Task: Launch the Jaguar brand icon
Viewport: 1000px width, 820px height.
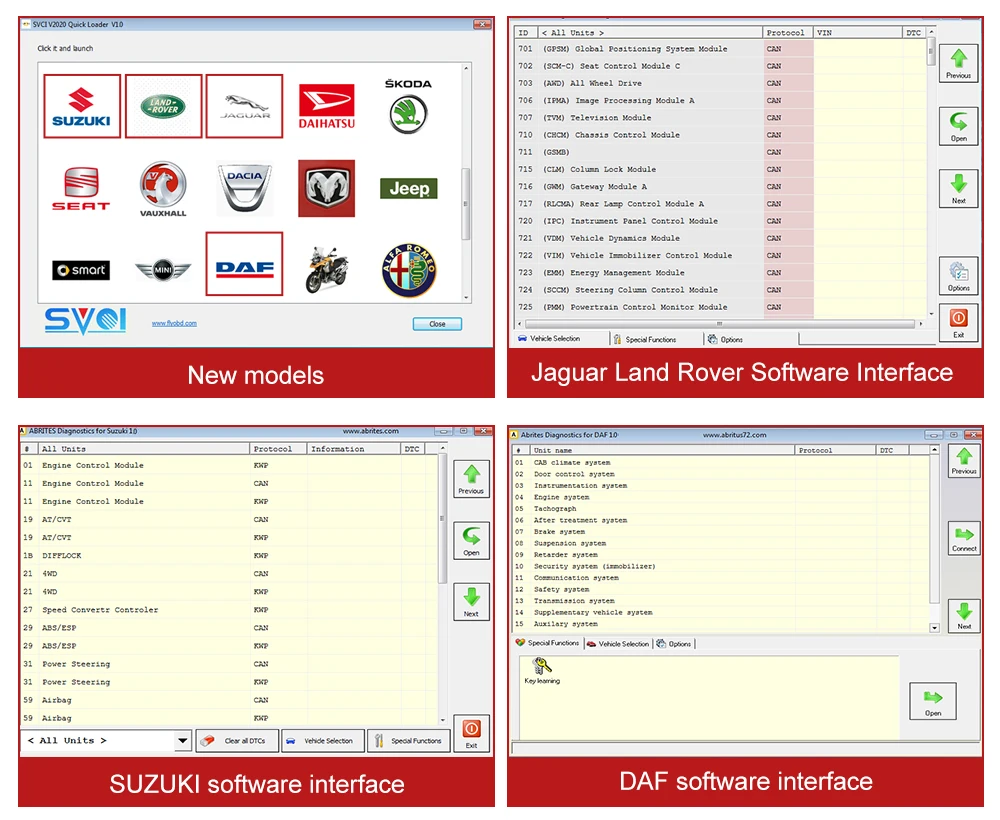Action: click(x=244, y=106)
